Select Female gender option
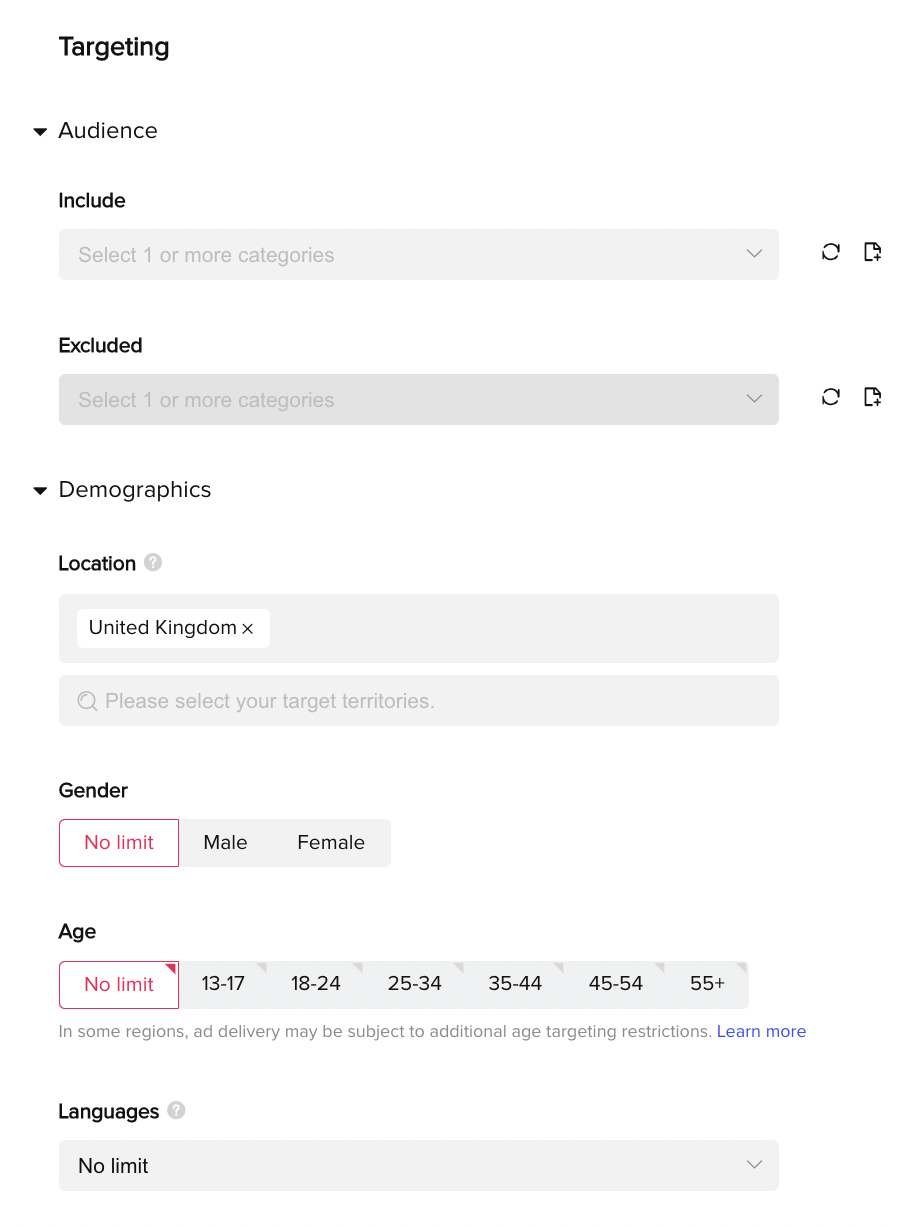 tap(331, 843)
